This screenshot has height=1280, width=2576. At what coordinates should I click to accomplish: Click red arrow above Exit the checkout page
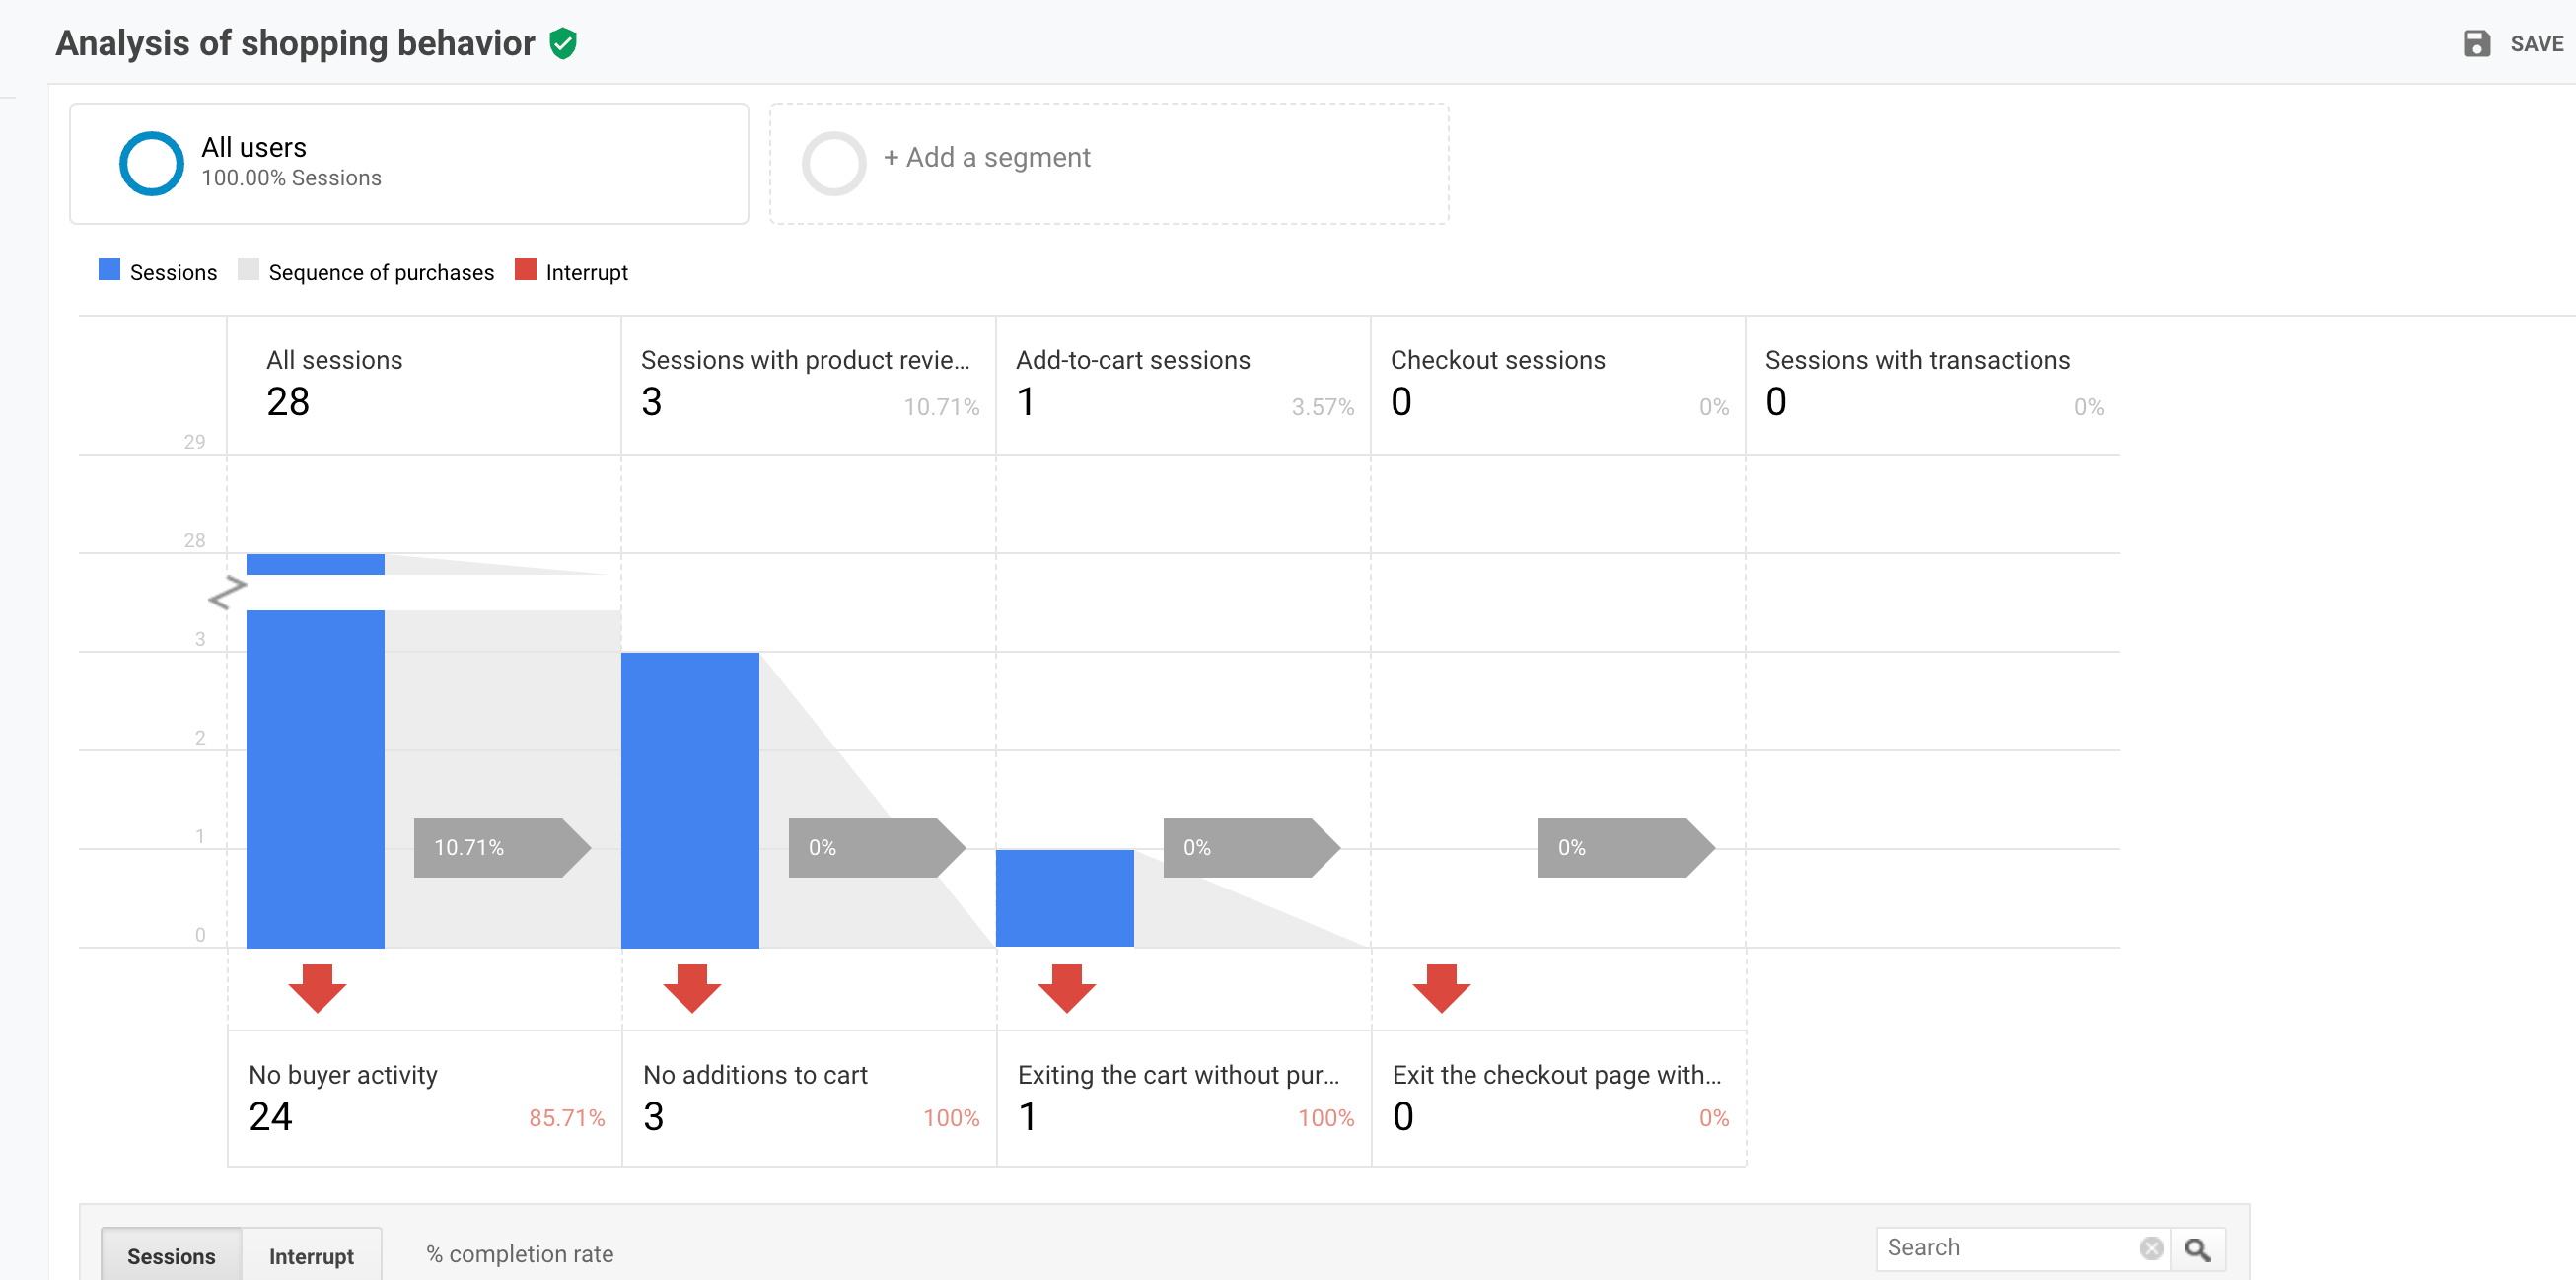[1441, 988]
